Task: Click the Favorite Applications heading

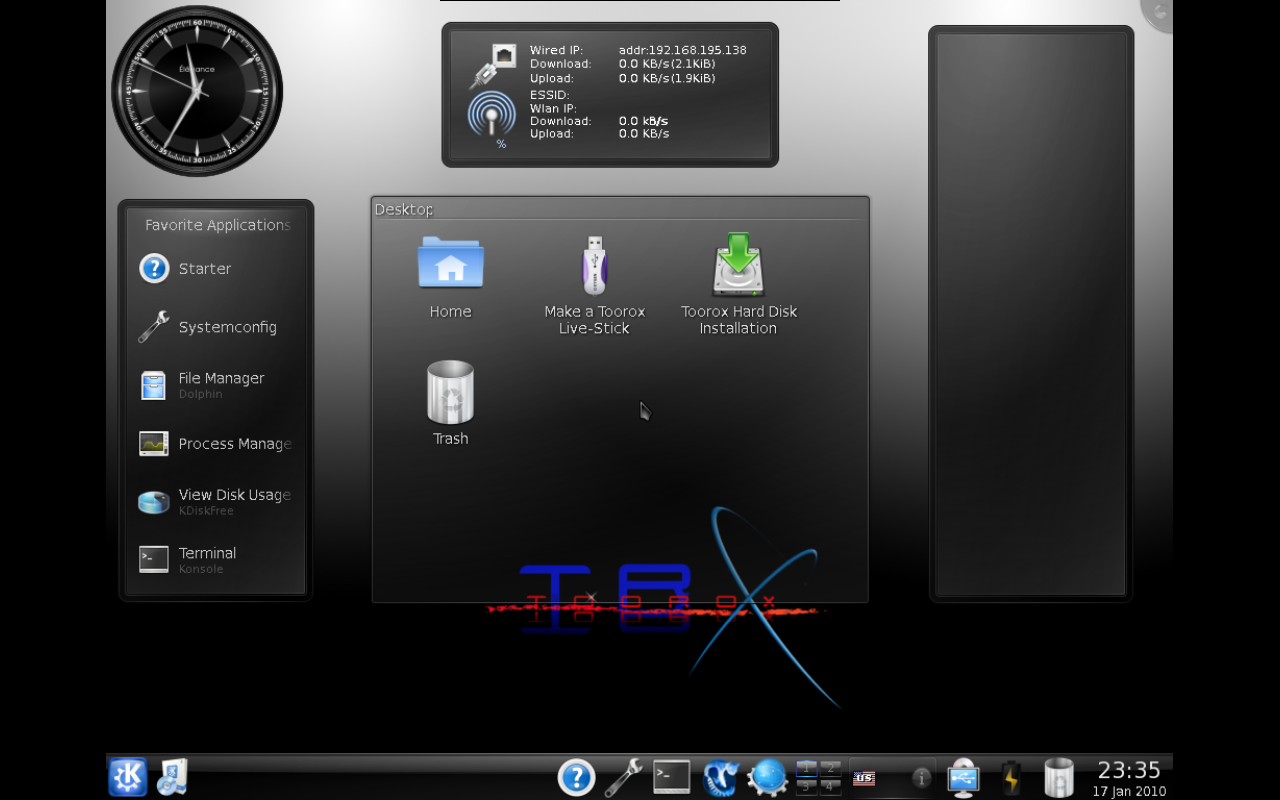Action: [218, 225]
